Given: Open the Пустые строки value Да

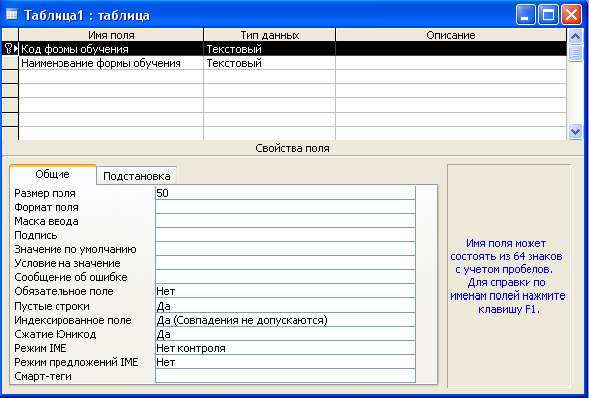Looking at the screenshot, I should [x=285, y=306].
